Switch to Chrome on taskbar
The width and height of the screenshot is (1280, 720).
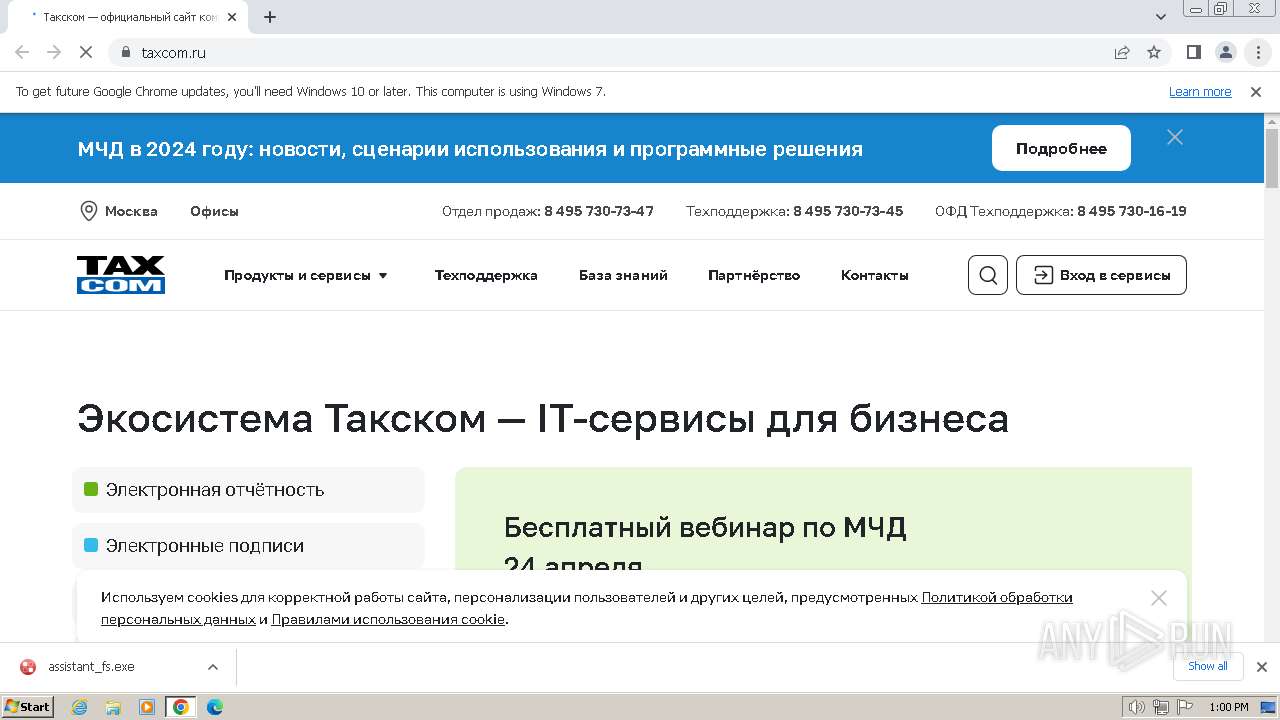(181, 707)
